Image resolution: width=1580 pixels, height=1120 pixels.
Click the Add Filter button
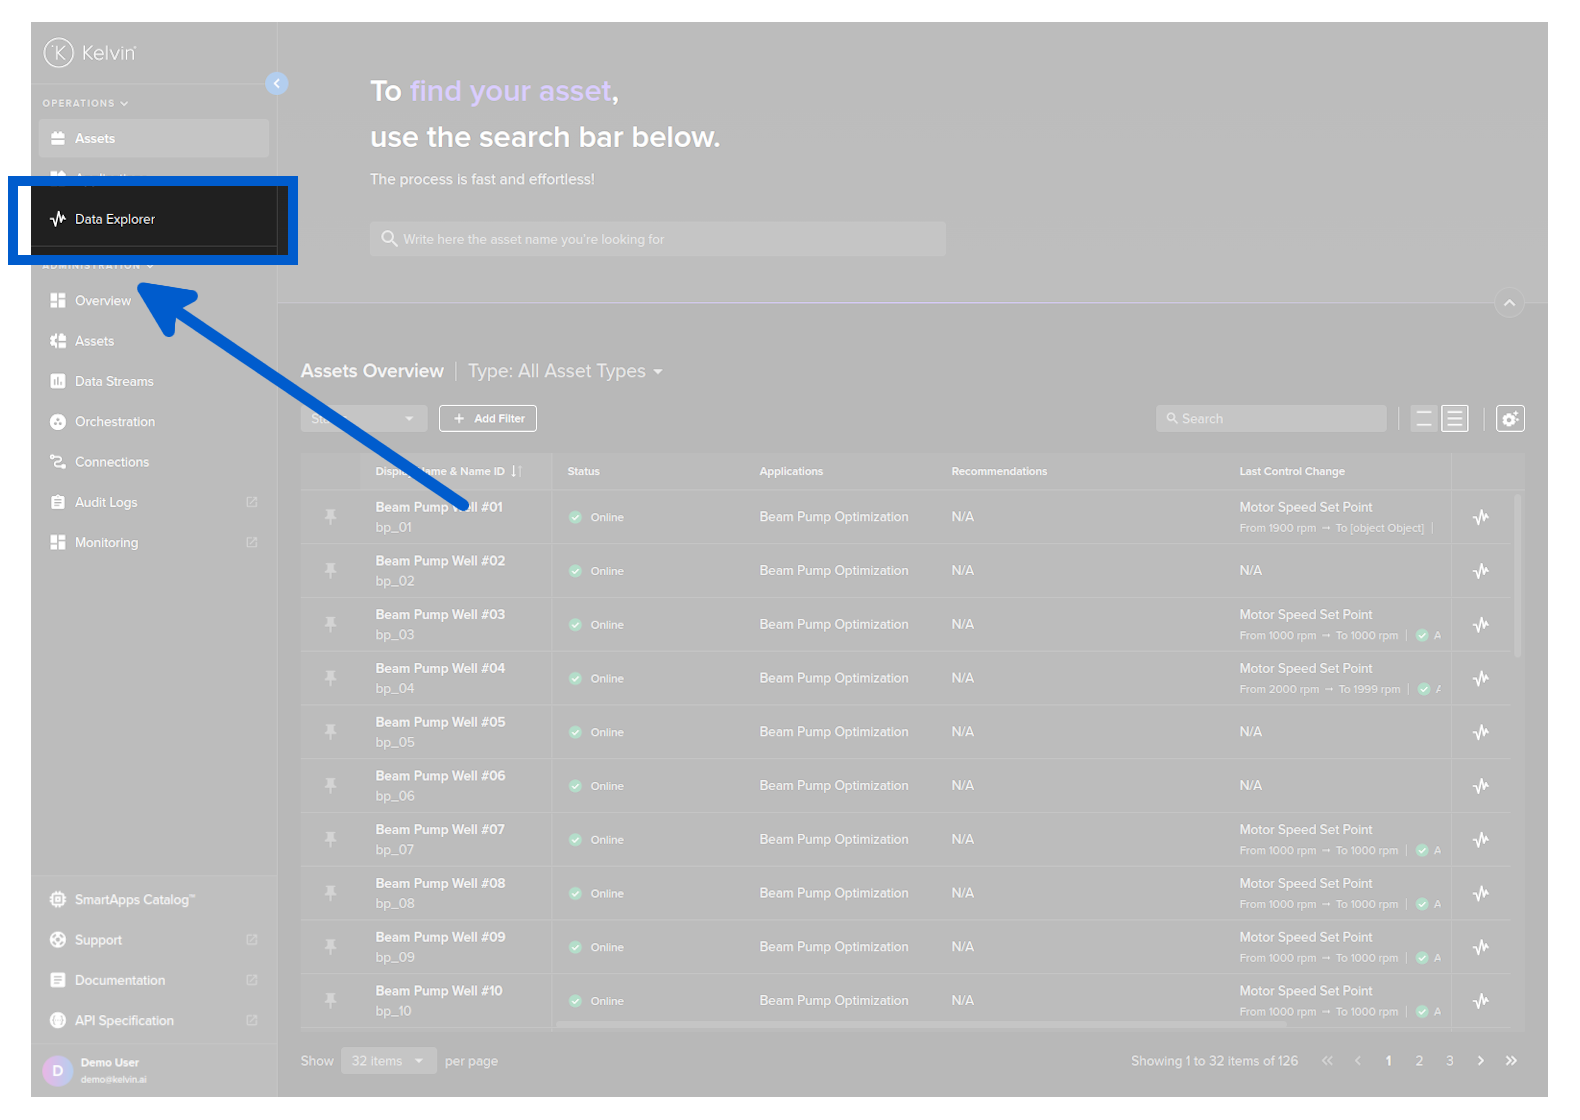point(488,419)
